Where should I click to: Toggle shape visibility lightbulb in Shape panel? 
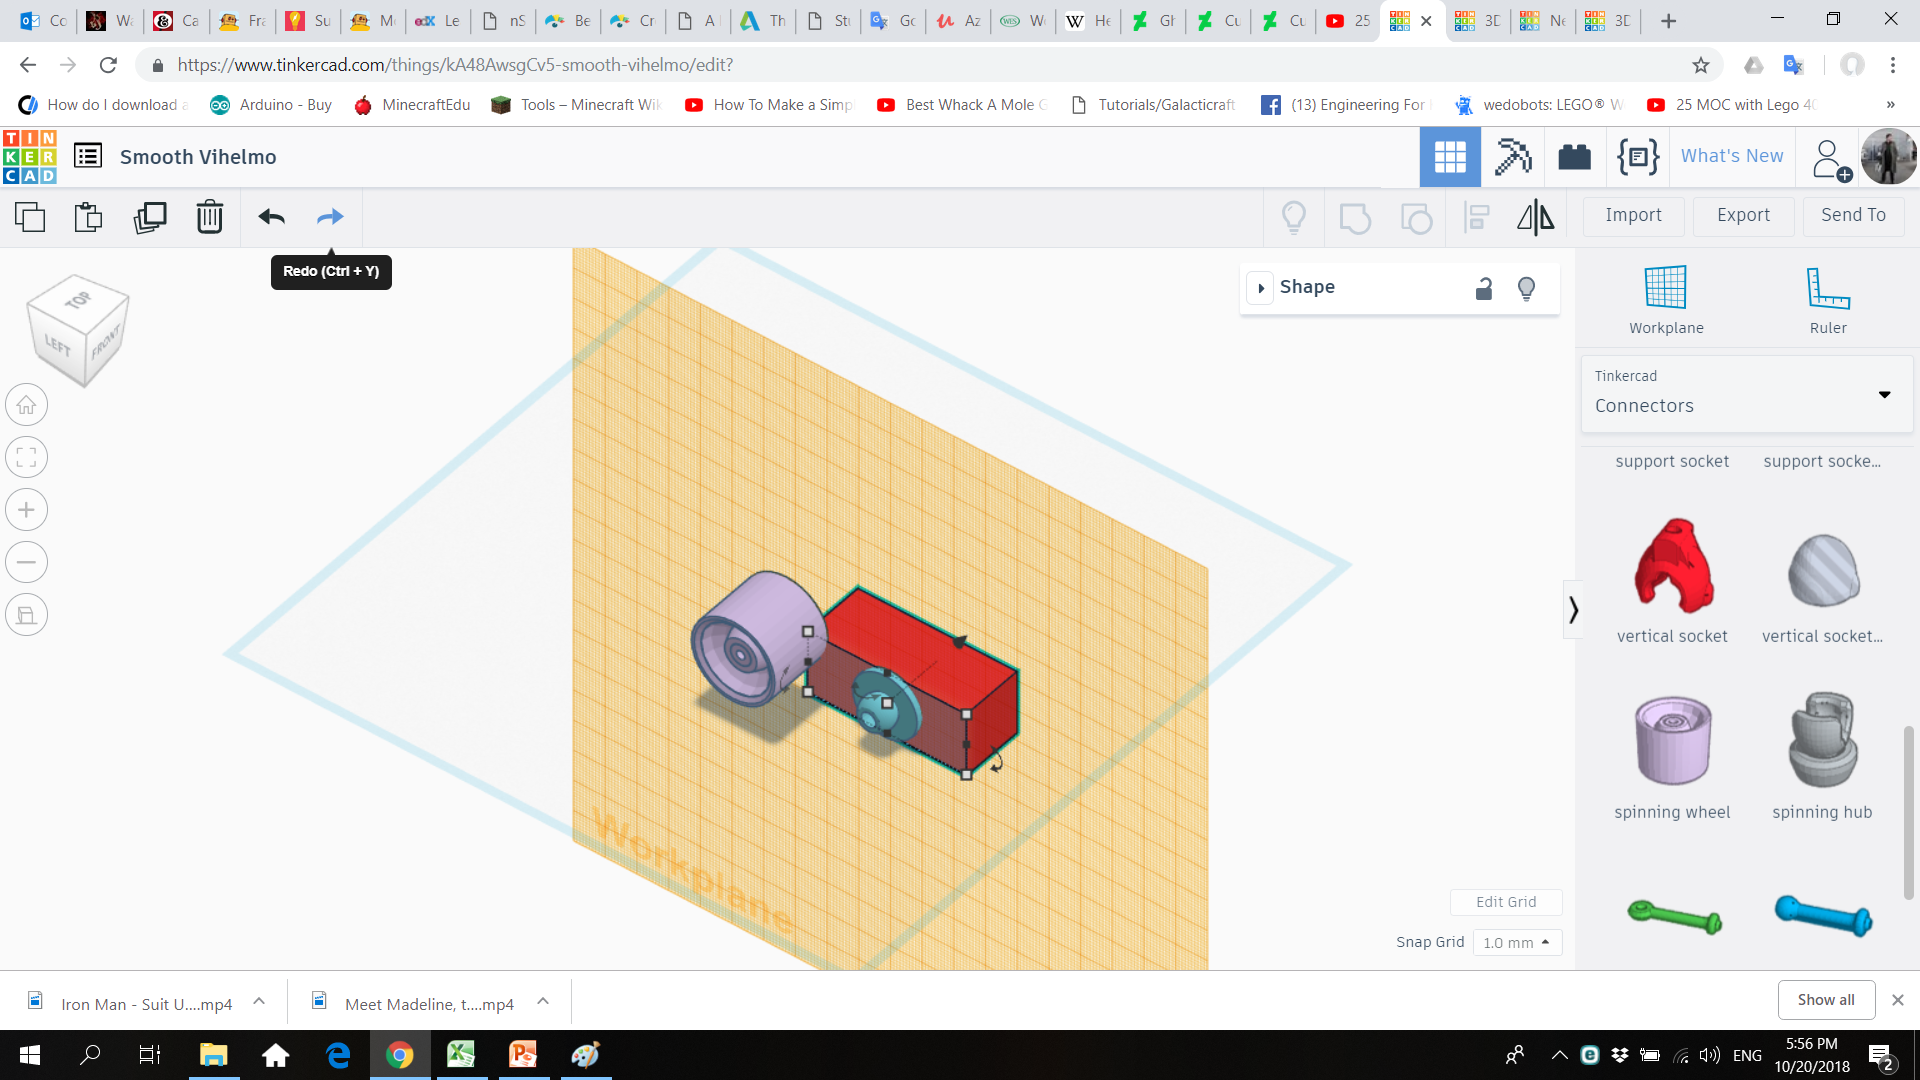(1526, 288)
